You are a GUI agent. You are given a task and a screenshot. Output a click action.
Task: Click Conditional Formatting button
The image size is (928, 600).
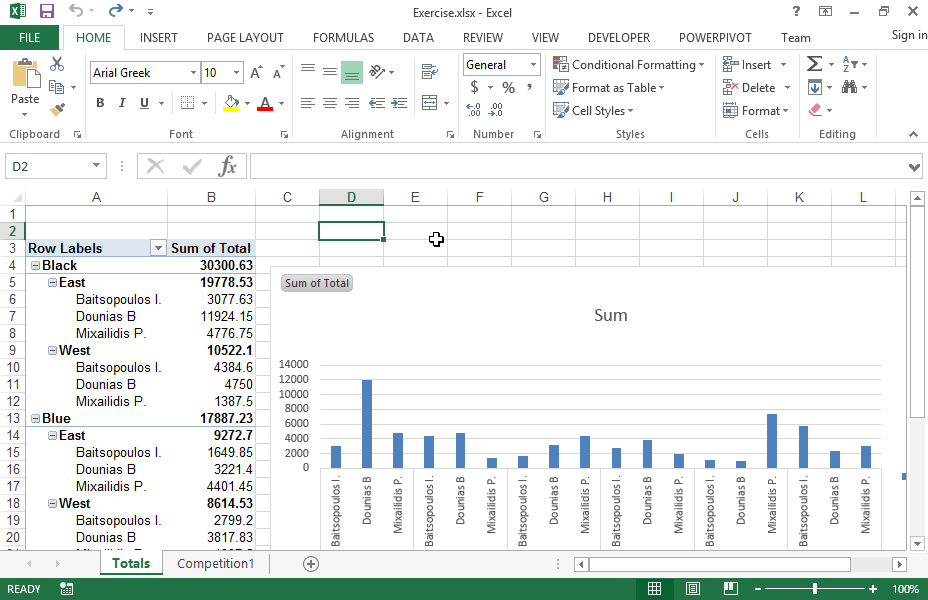[629, 64]
